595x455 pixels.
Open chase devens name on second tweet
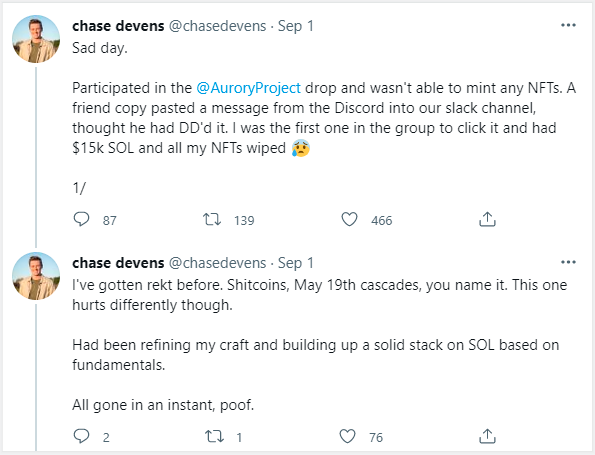(x=118, y=263)
